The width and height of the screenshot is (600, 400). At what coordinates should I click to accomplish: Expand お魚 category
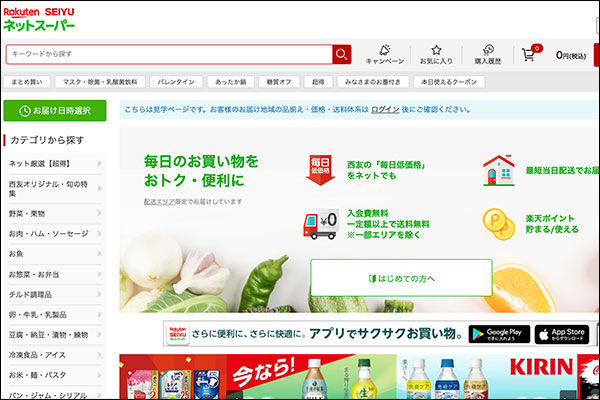click(x=55, y=254)
